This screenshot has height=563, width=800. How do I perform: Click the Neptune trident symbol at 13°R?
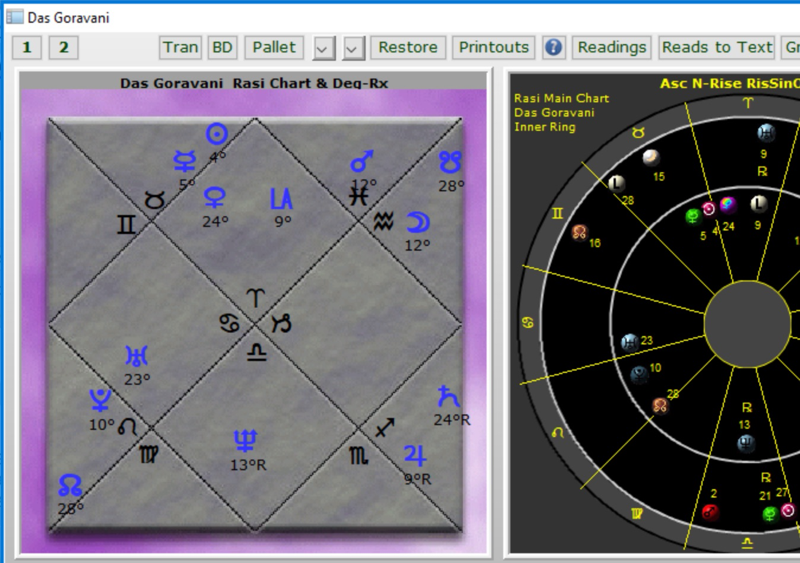[244, 440]
